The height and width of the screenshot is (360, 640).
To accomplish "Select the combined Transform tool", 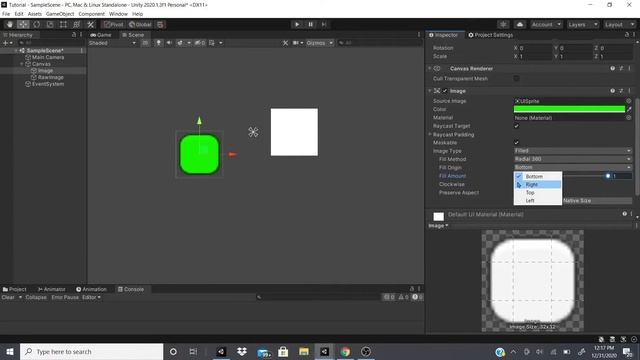I will [x=77, y=24].
